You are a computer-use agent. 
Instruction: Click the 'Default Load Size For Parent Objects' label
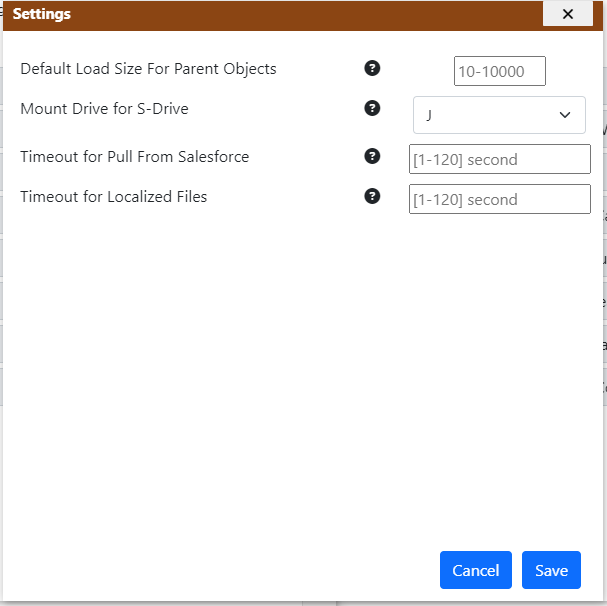click(x=148, y=69)
